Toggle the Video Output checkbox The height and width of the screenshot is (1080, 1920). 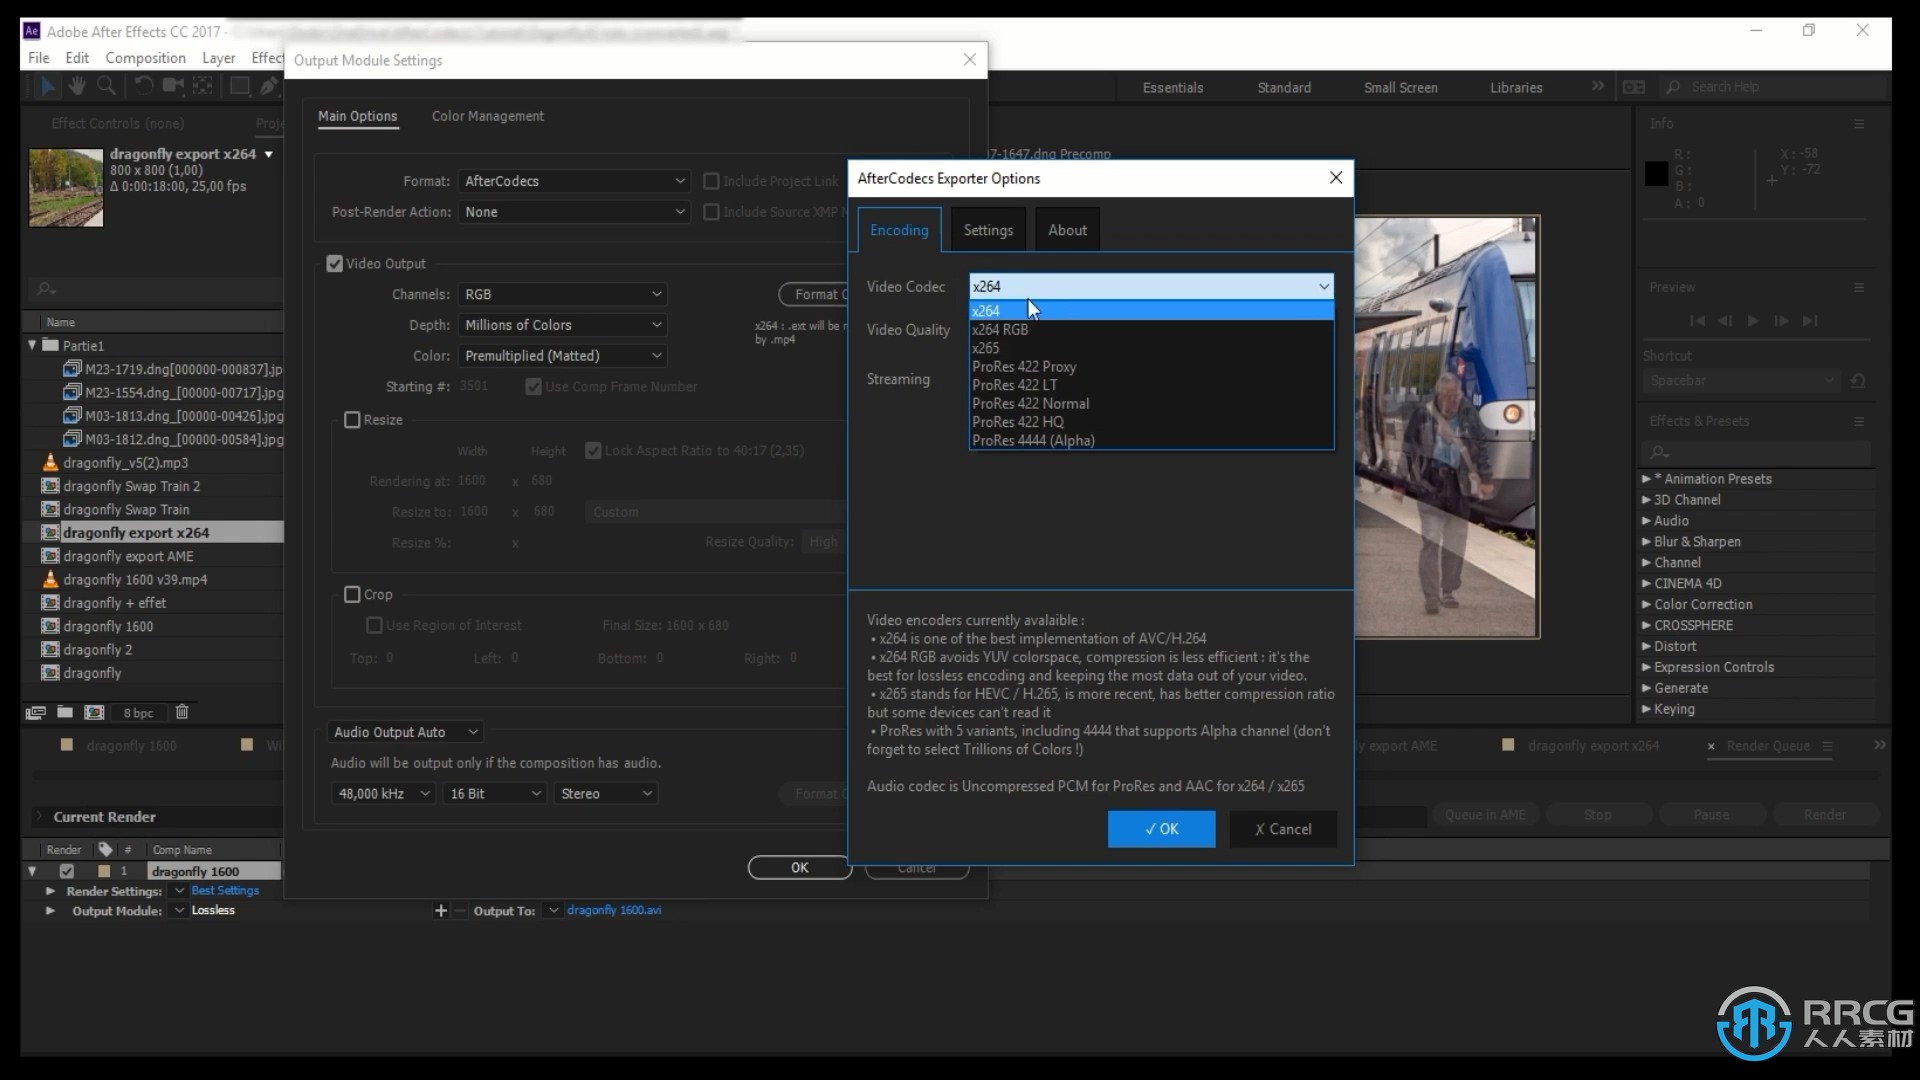click(x=335, y=264)
